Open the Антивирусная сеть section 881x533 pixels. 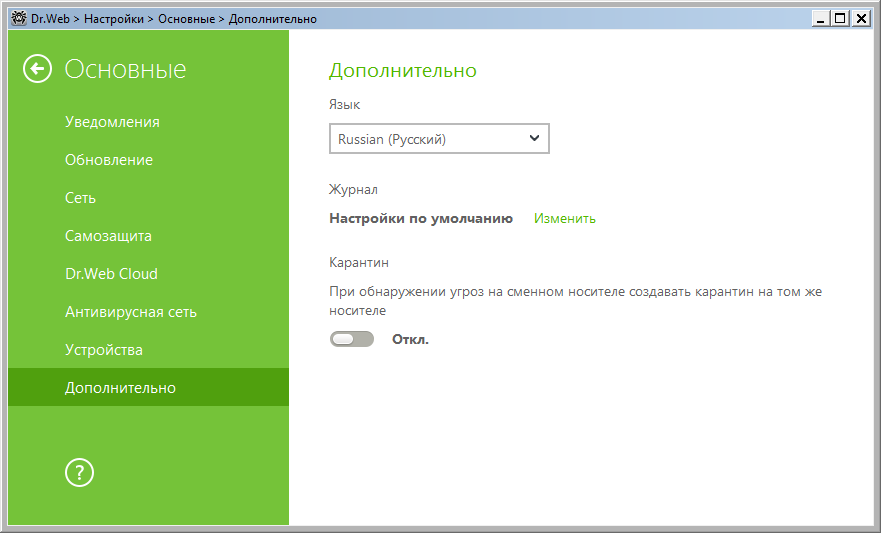[x=131, y=312]
